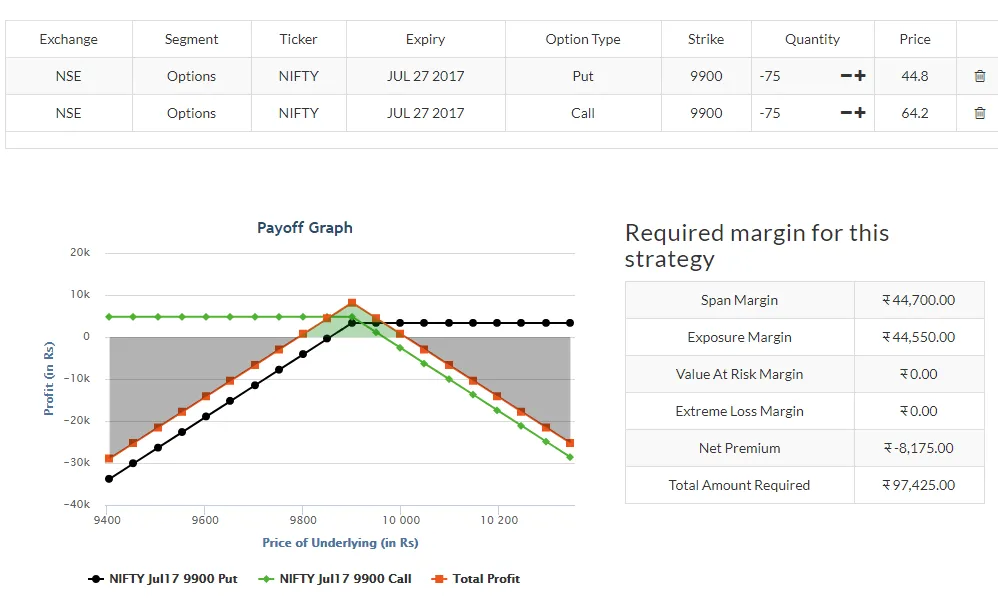Click the Put row price 44.8

(x=914, y=76)
